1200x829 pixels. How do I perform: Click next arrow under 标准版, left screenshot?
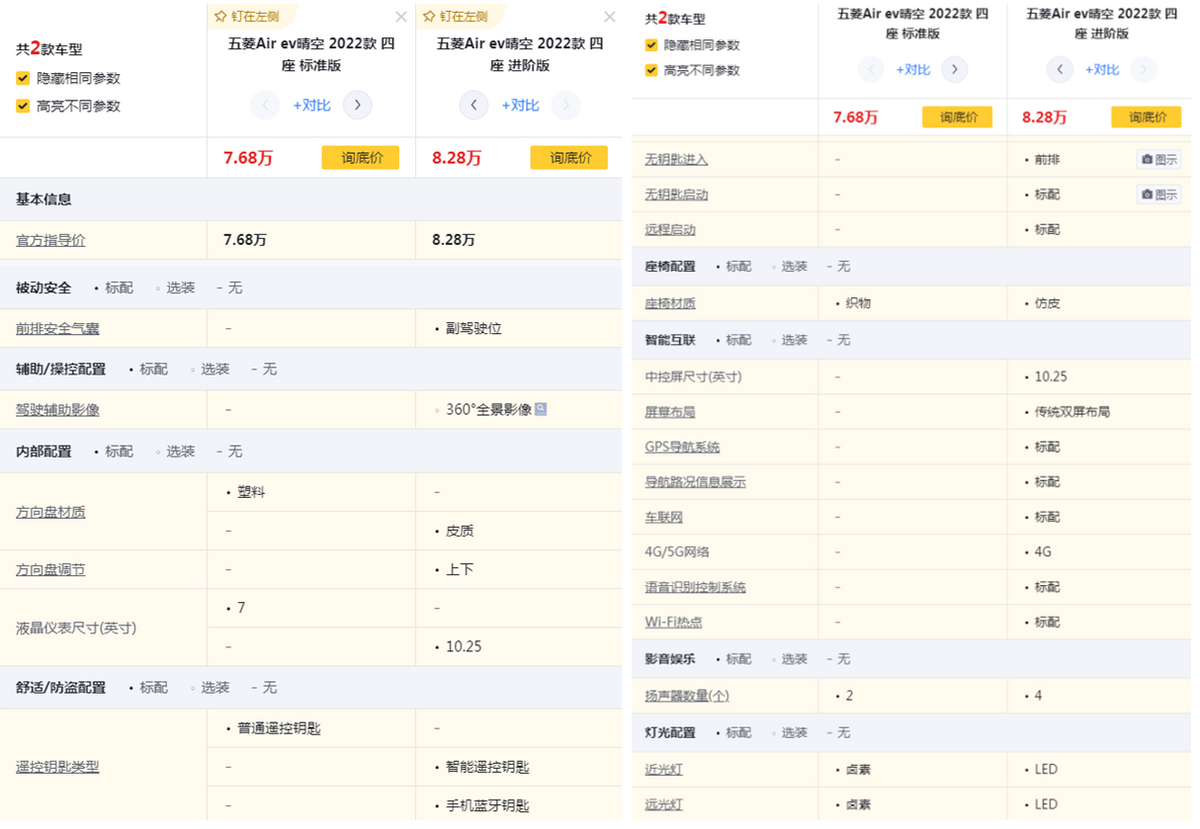click(357, 105)
